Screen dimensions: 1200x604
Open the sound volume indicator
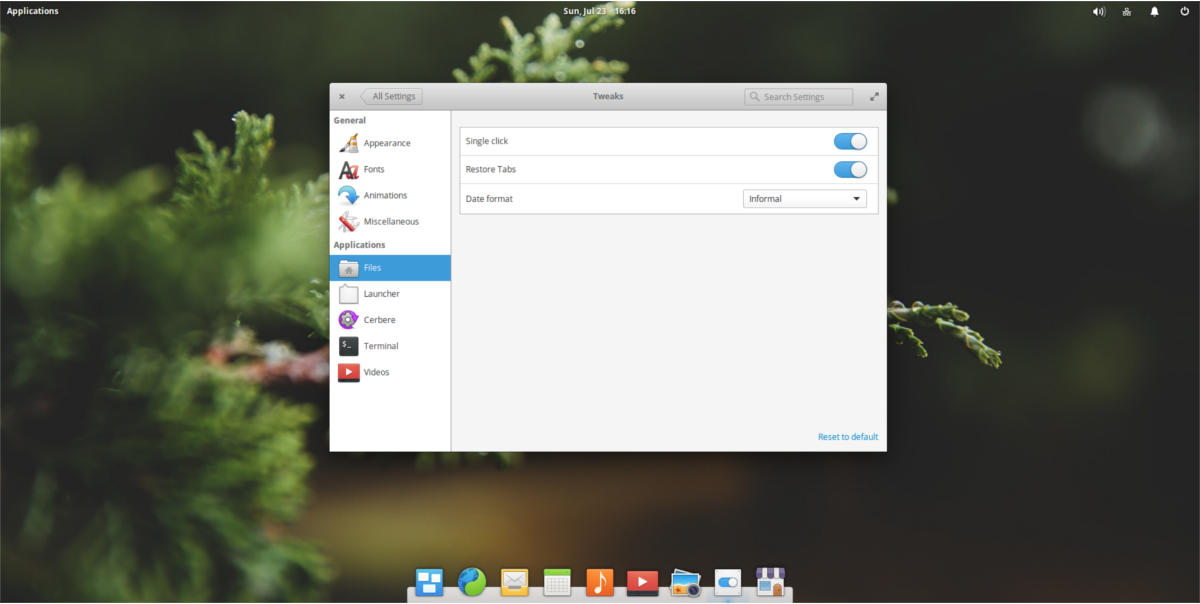coord(1099,11)
